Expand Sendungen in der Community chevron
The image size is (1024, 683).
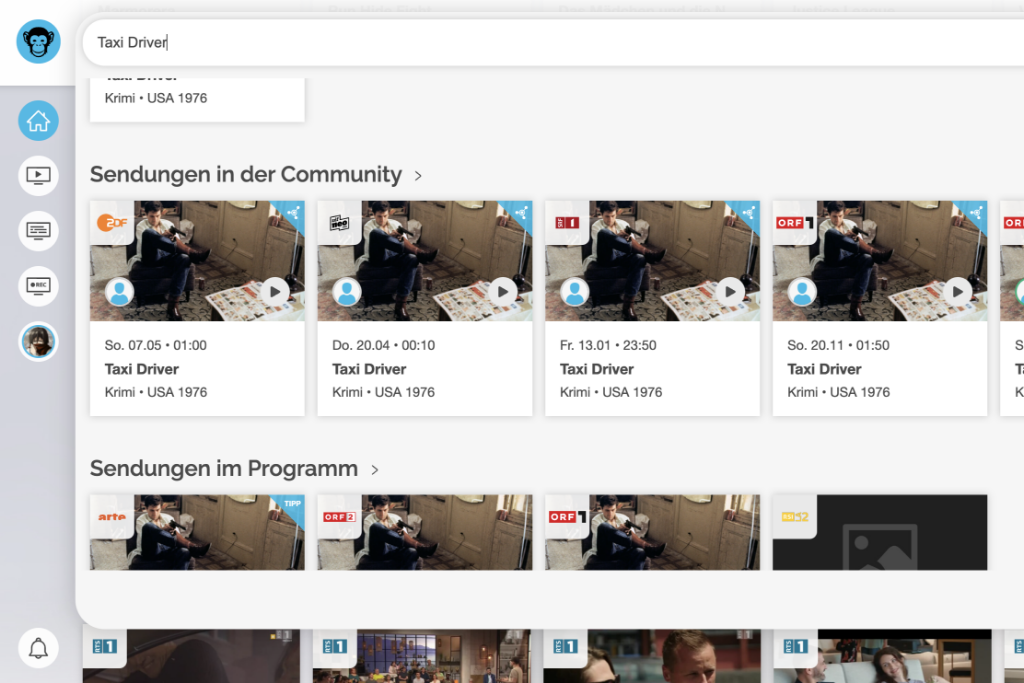418,176
